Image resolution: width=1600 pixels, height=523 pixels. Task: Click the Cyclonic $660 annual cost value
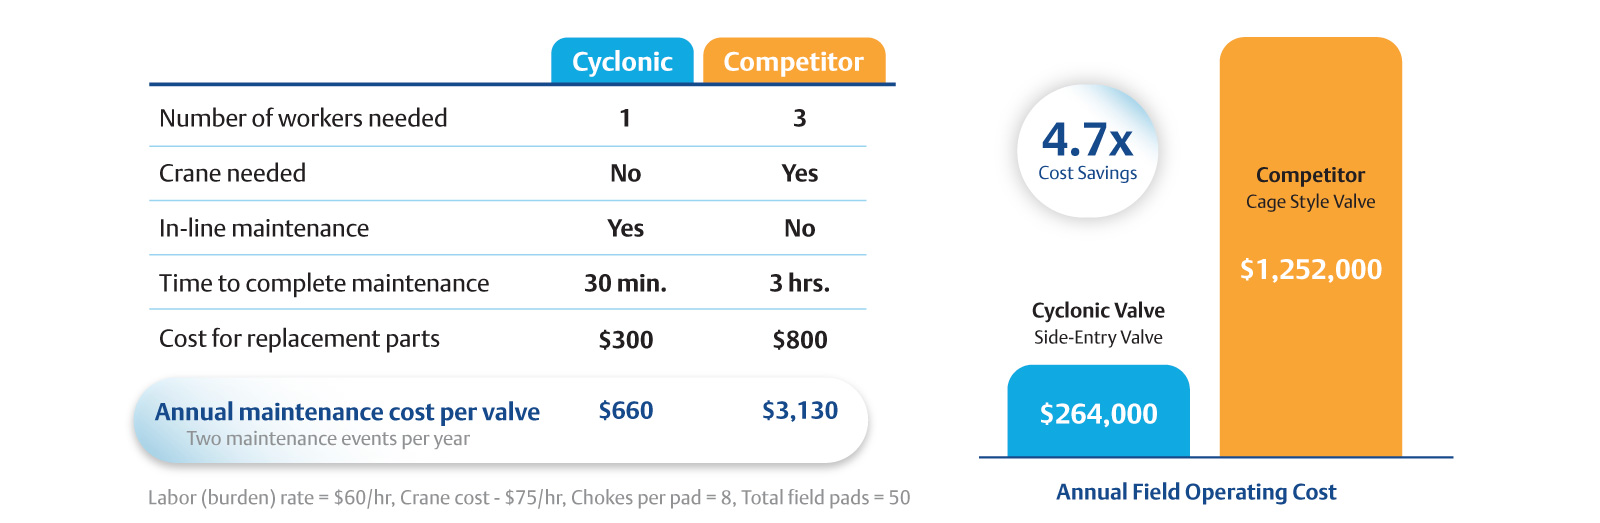point(625,410)
